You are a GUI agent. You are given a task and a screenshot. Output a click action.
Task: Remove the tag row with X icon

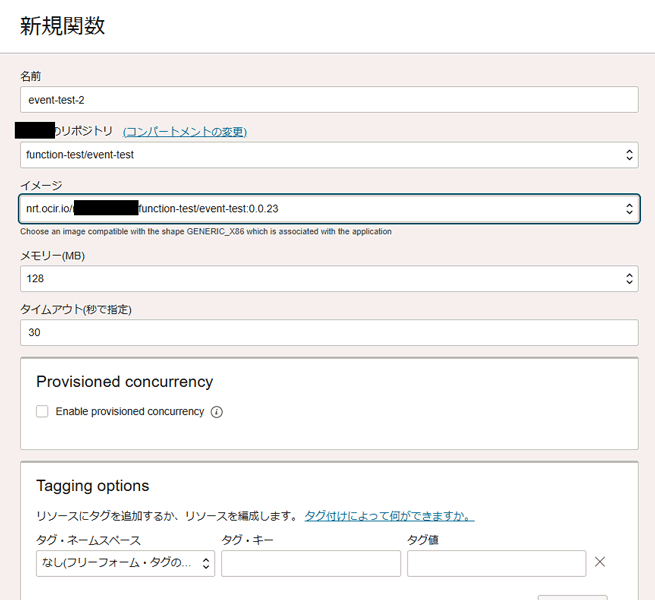(x=600, y=562)
